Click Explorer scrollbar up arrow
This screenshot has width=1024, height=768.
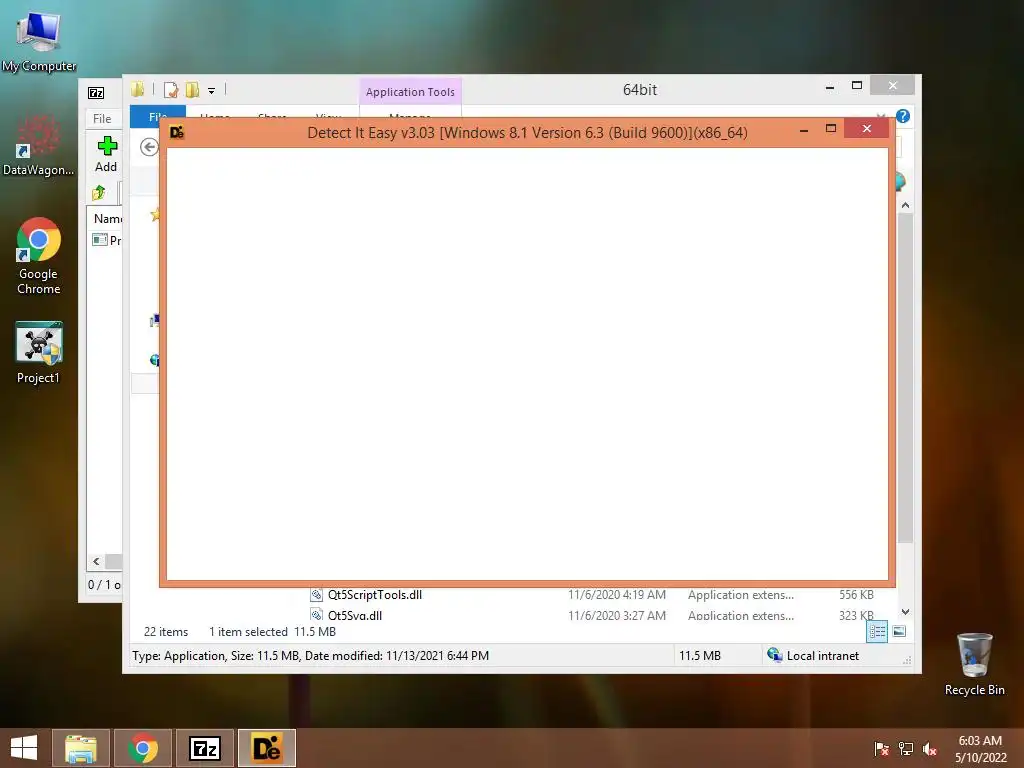pyautogui.click(x=905, y=206)
